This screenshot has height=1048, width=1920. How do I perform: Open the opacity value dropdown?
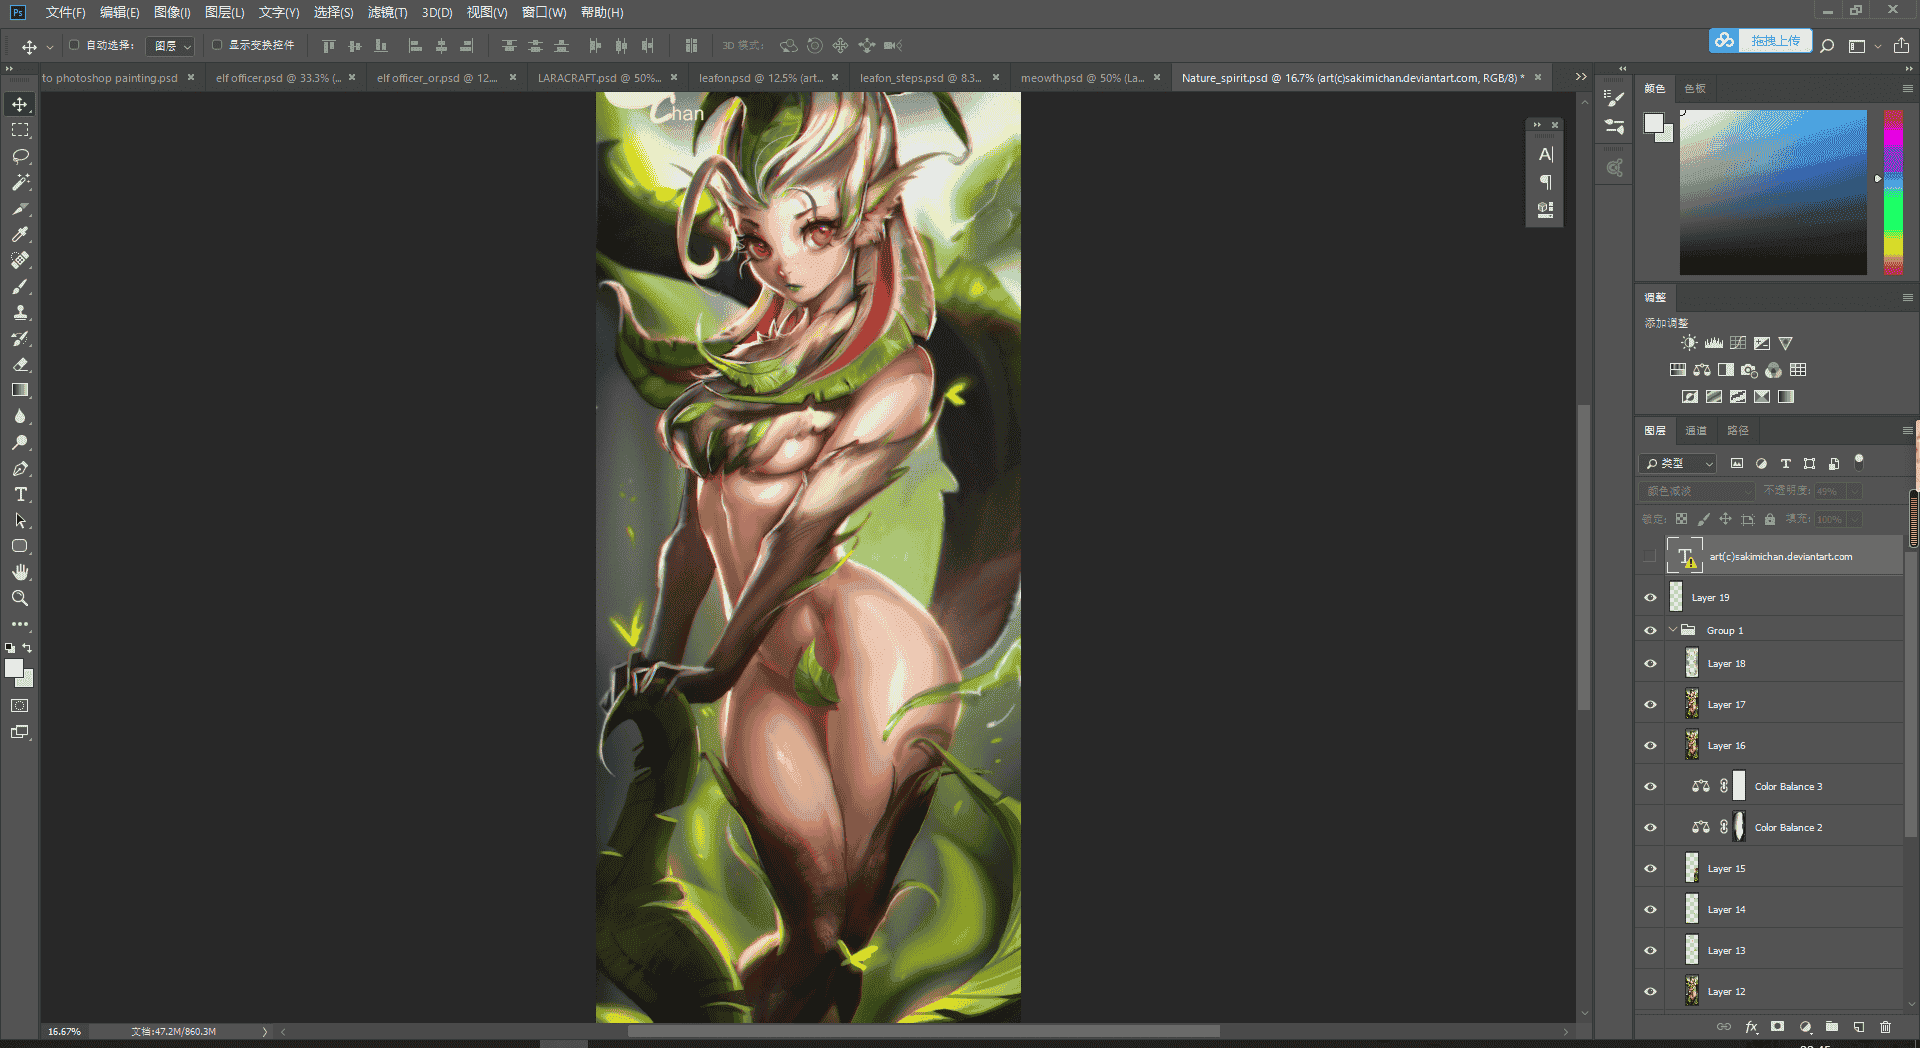(1855, 491)
